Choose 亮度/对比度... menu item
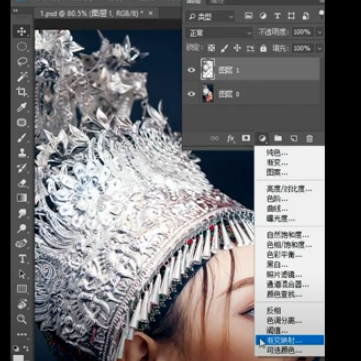The width and height of the screenshot is (361, 361). [x=289, y=189]
